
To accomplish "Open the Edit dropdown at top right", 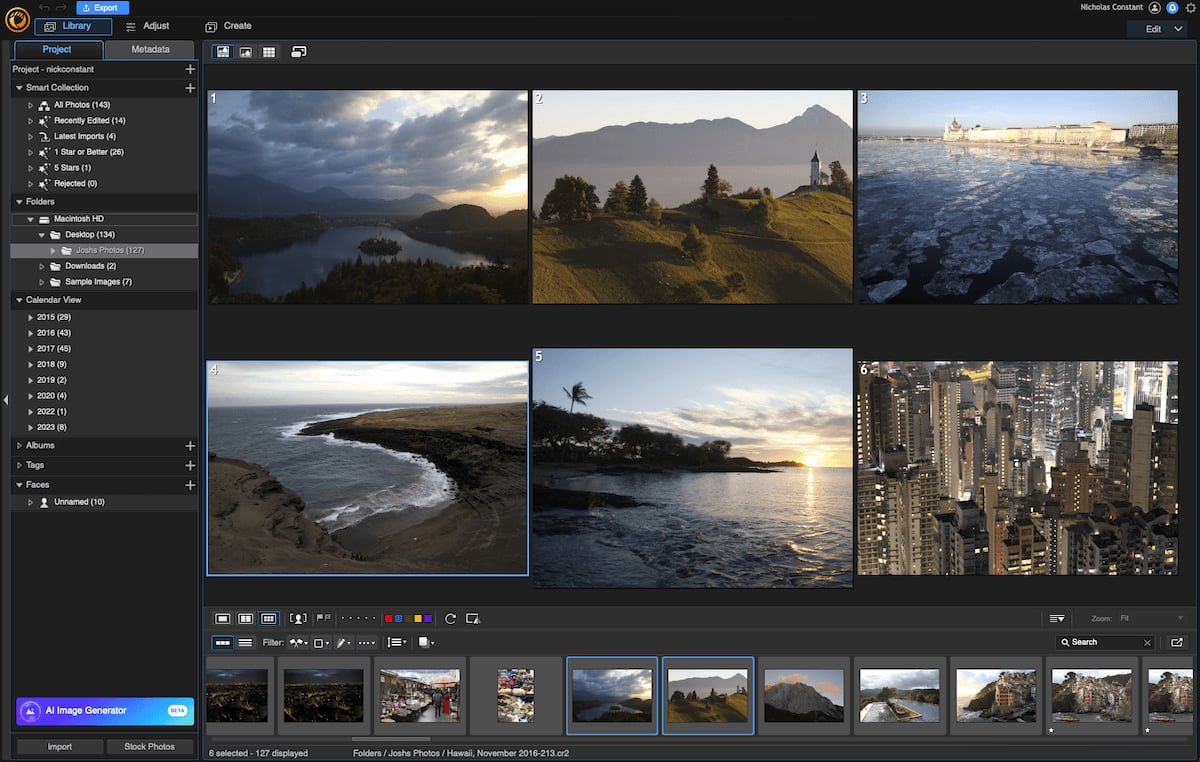I will pyautogui.click(x=1156, y=29).
